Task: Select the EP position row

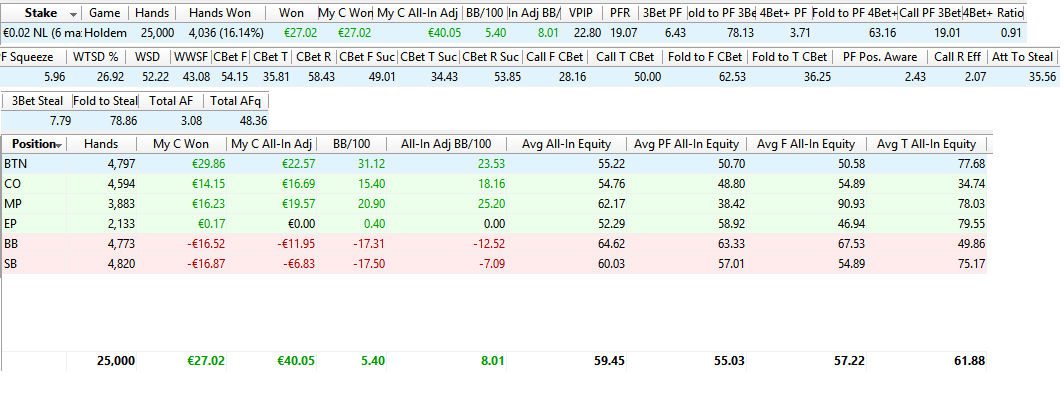Action: (494, 223)
